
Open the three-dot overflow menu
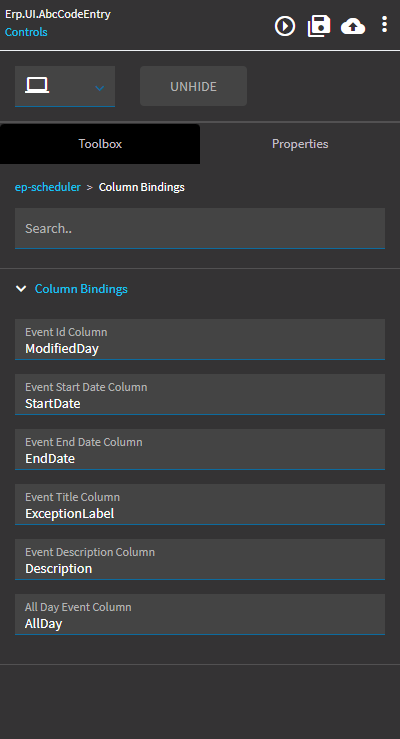[384, 24]
